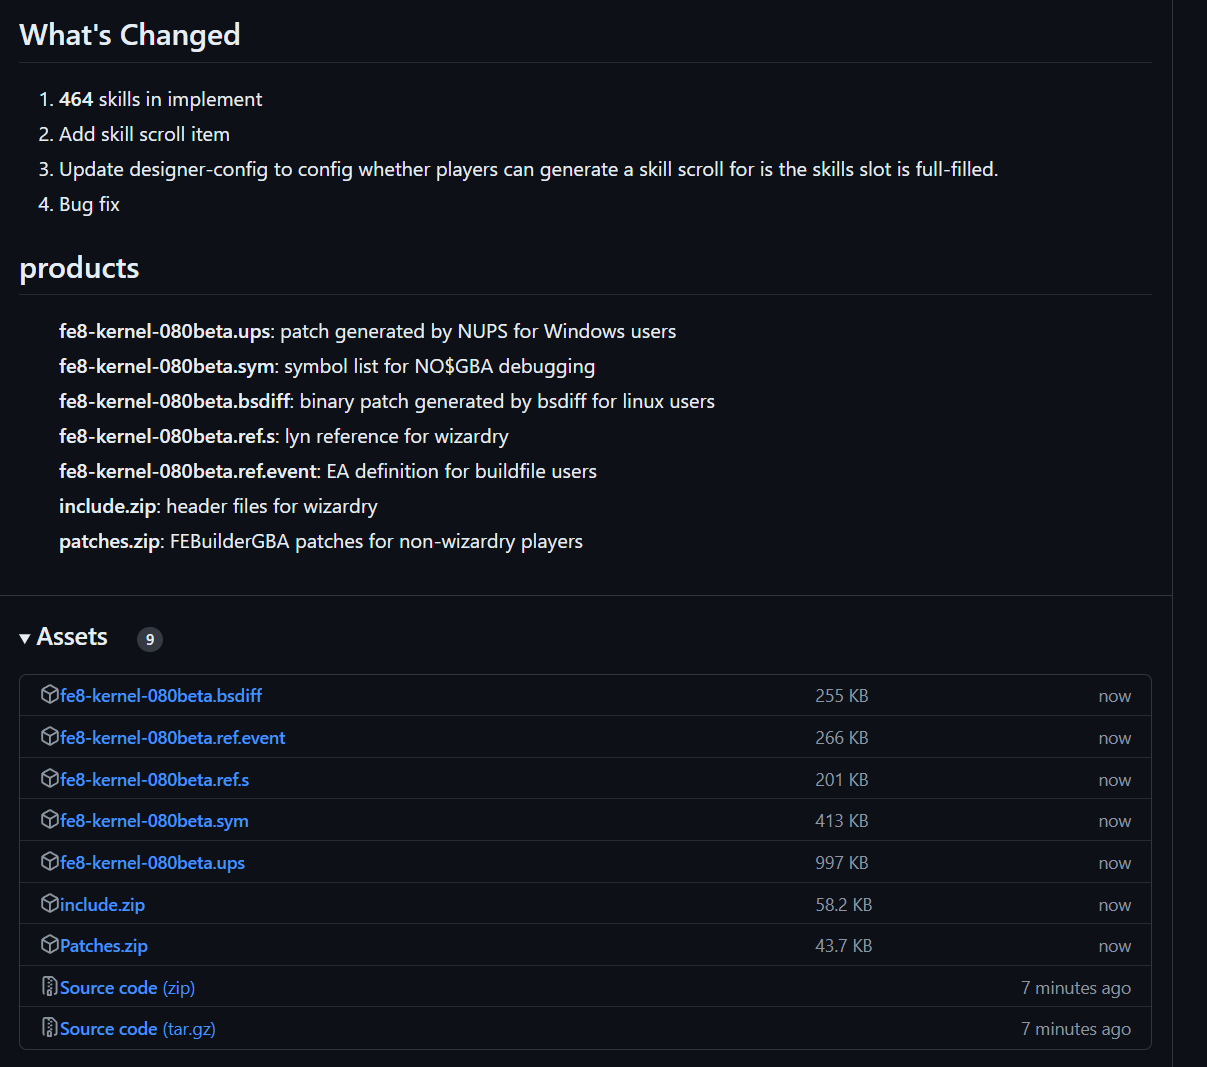Screen dimensions: 1207x1067
Task: Click package icon beside fe8-kernel-080beta.ref.s
Action: [49, 779]
